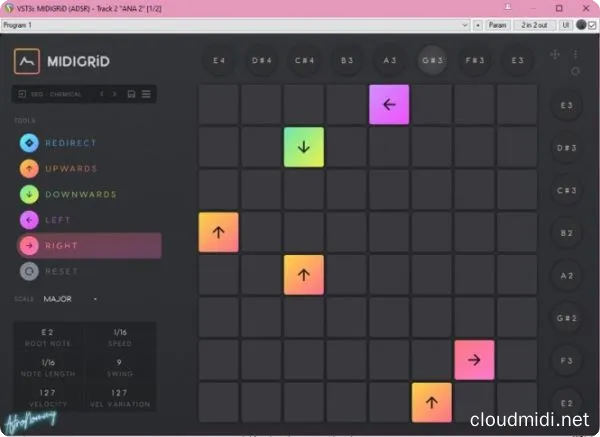Click the pink right-arrow grid cell
Image resolution: width=600 pixels, height=437 pixels.
pos(474,360)
